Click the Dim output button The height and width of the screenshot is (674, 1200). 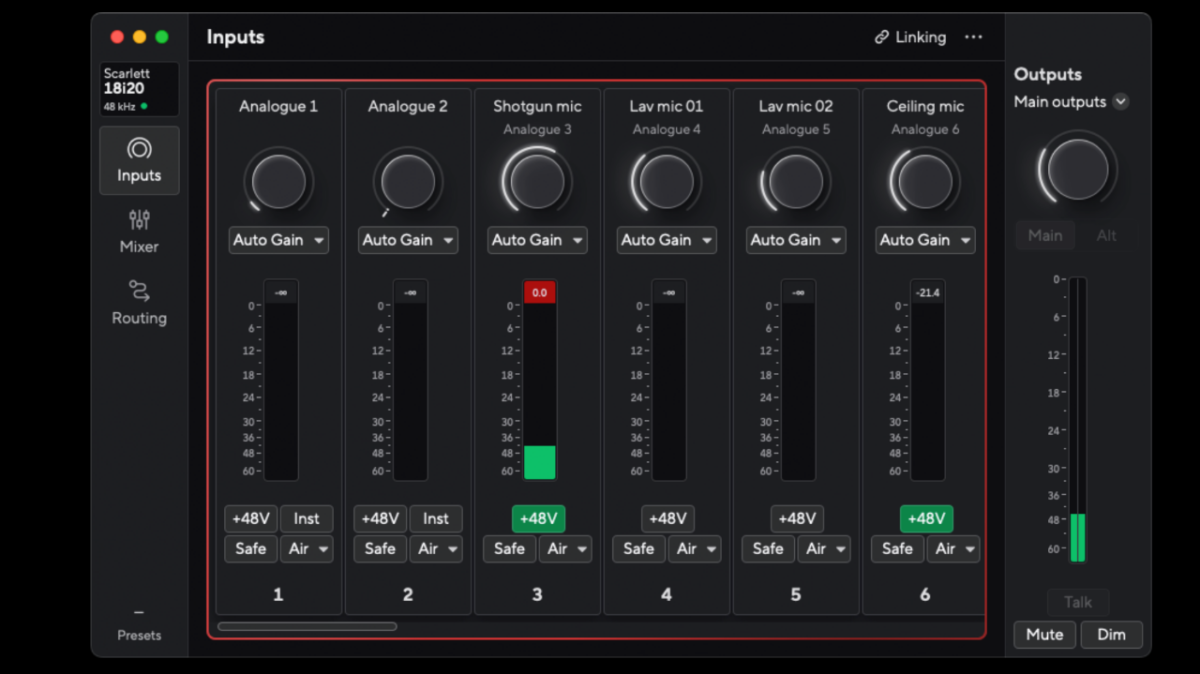[x=1111, y=634]
